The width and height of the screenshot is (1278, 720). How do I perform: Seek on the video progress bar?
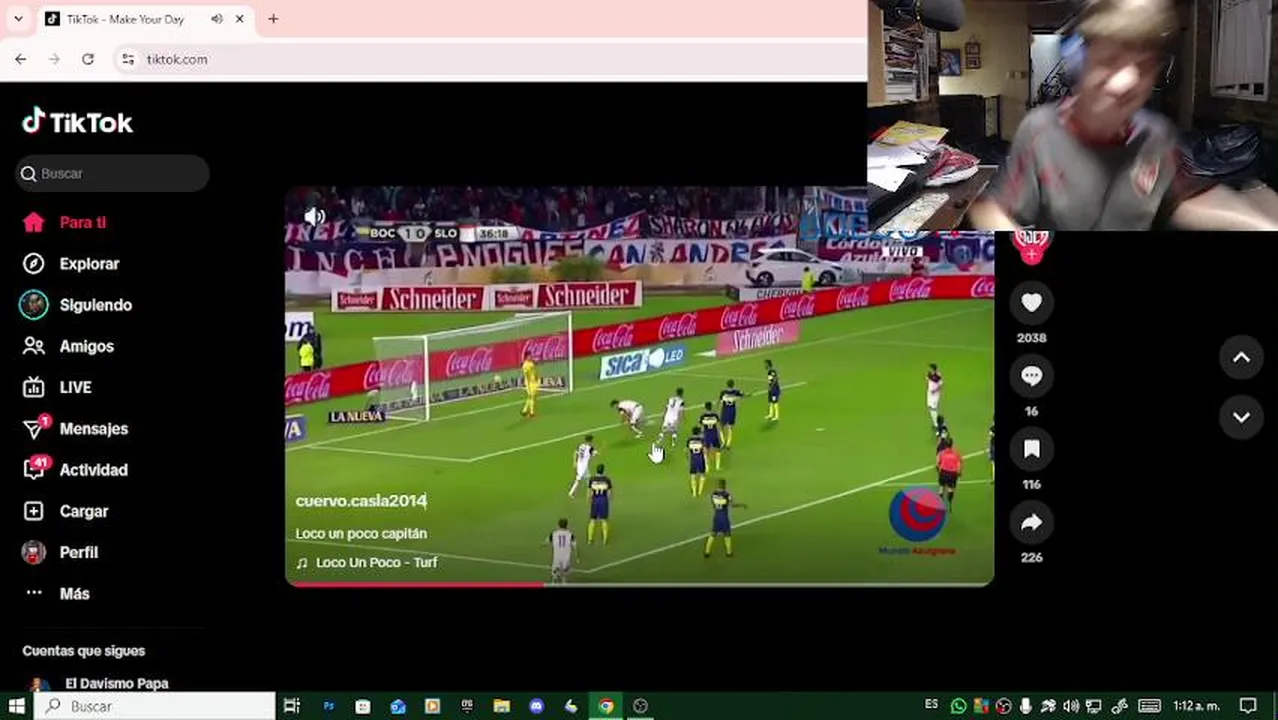639,584
